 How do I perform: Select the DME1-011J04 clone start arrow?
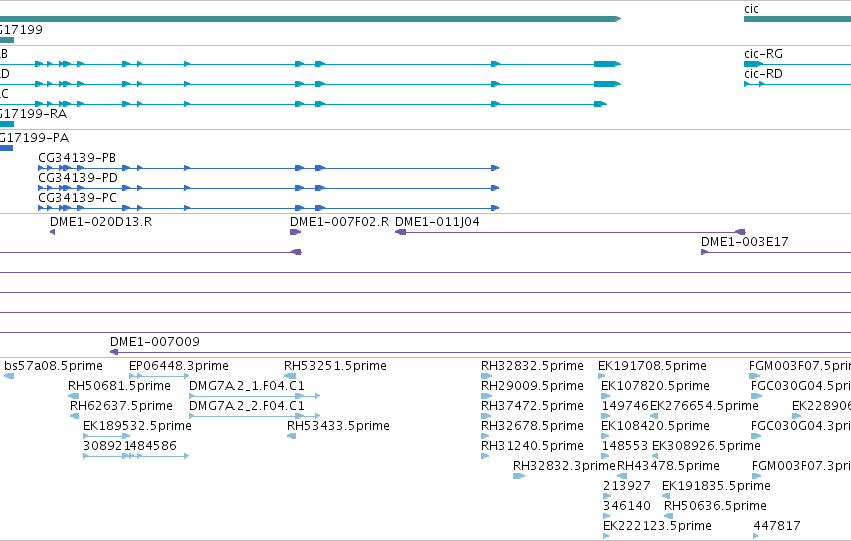coord(401,232)
